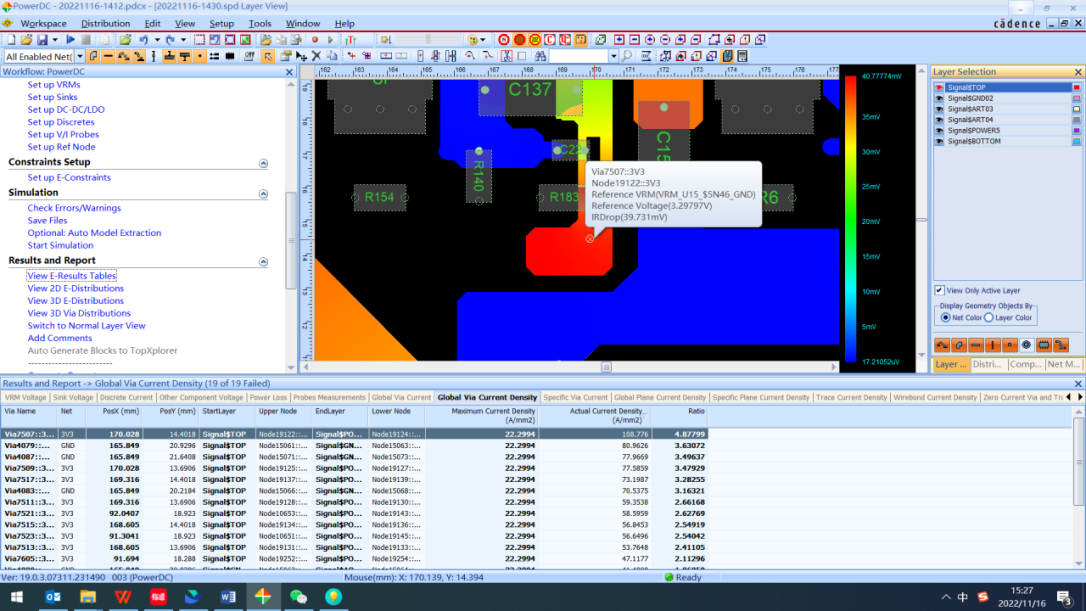Click the red circled C icon
Viewport: 1086px width, 611px height.
pyautogui.click(x=549, y=39)
